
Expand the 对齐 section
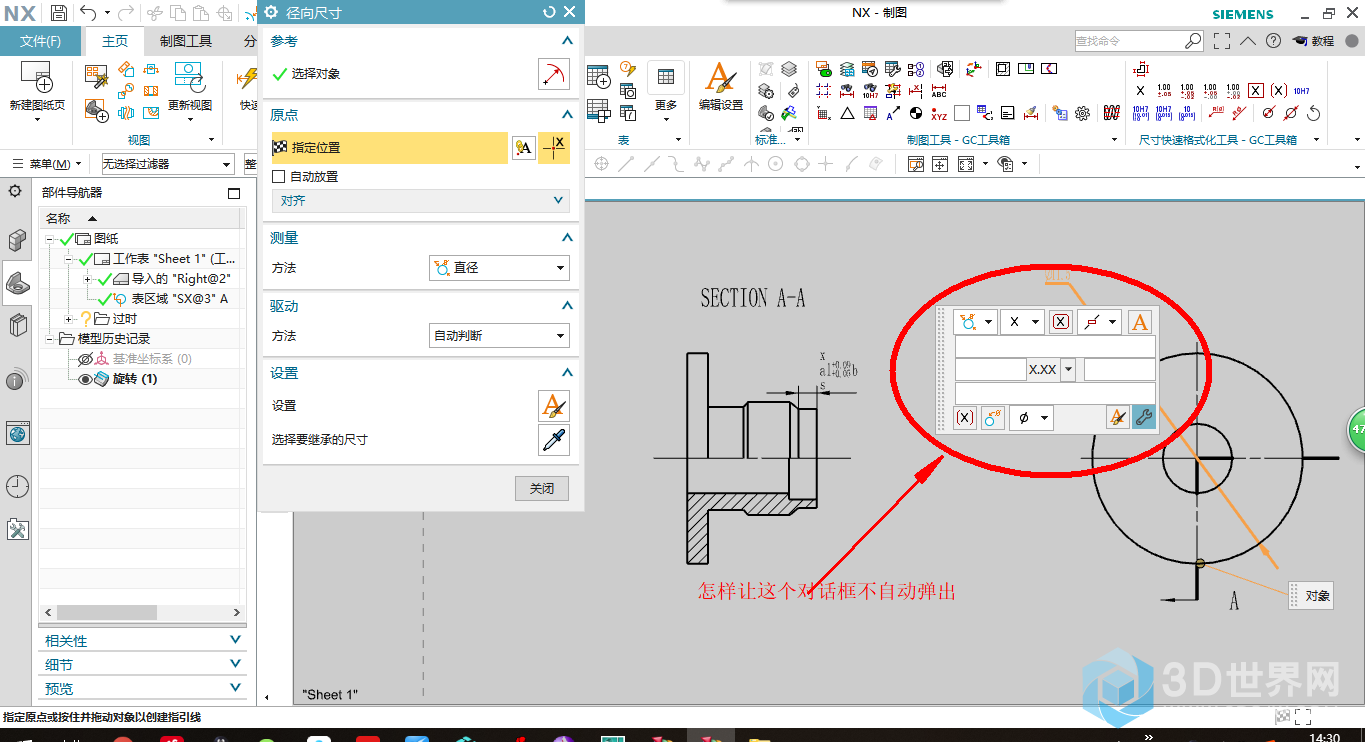[421, 201]
